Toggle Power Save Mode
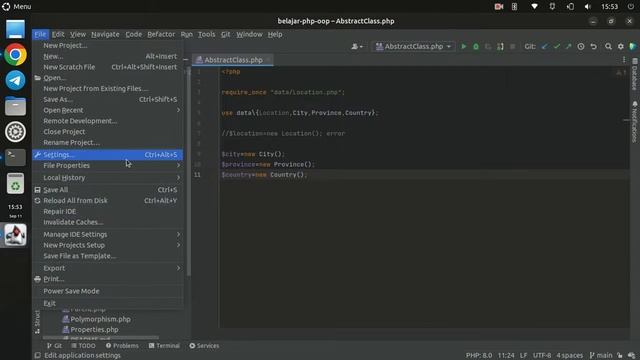Viewport: 640px width, 360px height. (x=108, y=291)
